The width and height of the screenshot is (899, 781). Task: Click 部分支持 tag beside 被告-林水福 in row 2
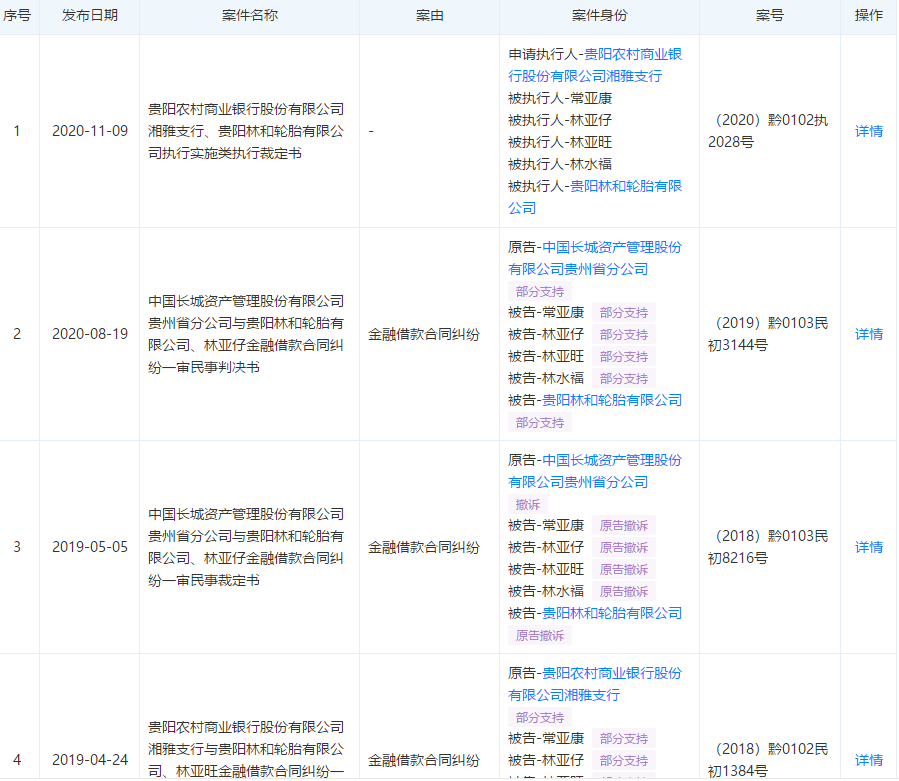coord(624,378)
